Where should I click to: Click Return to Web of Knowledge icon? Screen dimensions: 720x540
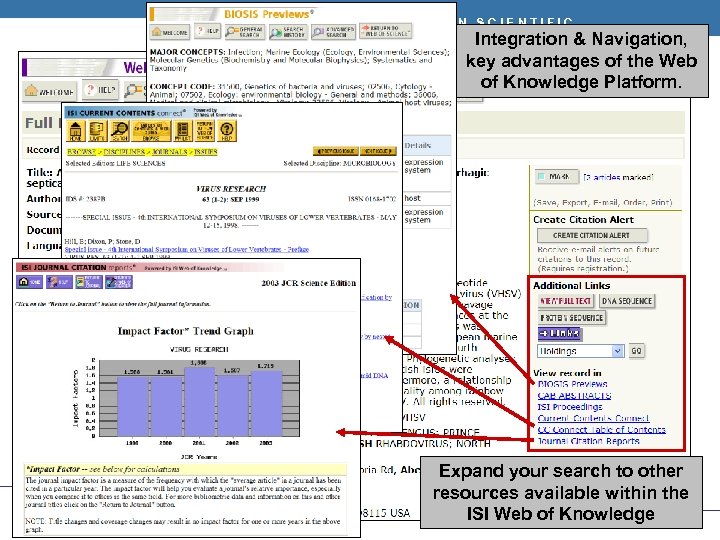205,131
